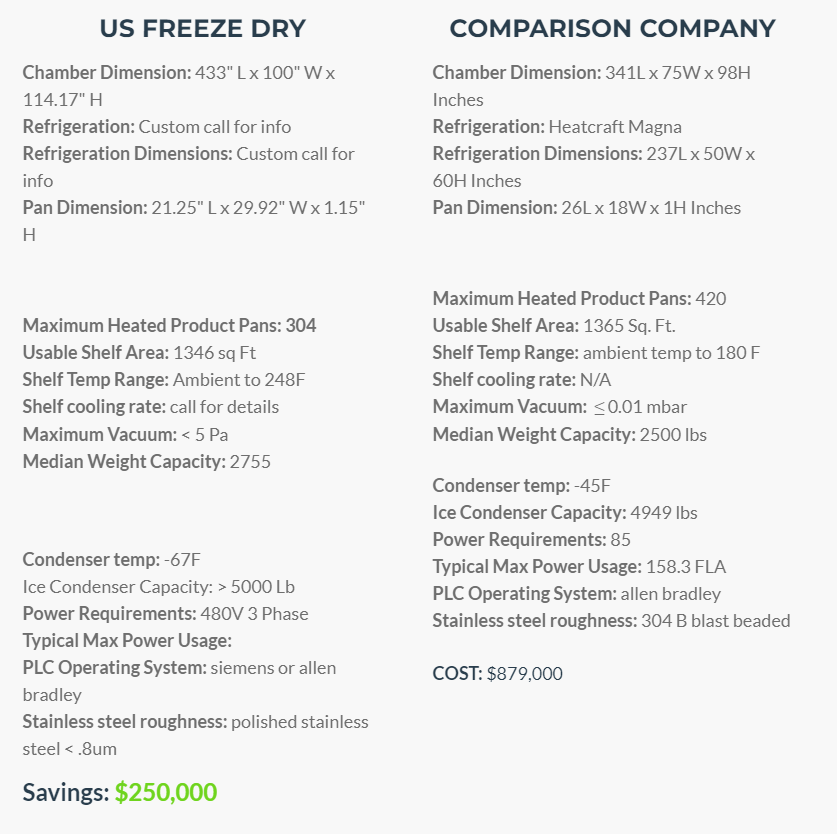Select Maximum Vacuum: < 5 Pa

[125, 434]
